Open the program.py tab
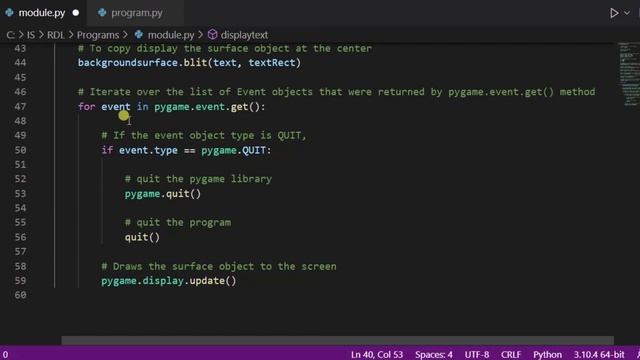The width and height of the screenshot is (640, 360). tap(137, 13)
